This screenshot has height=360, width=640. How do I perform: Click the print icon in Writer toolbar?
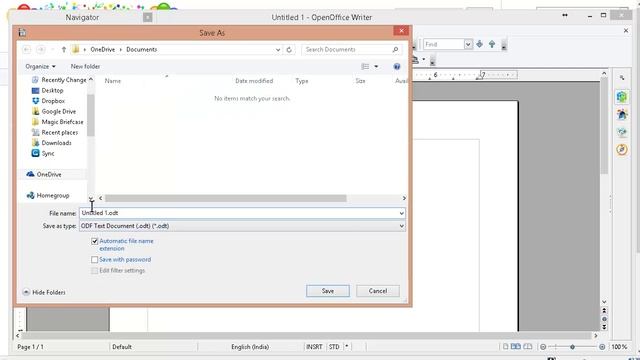point(415,60)
